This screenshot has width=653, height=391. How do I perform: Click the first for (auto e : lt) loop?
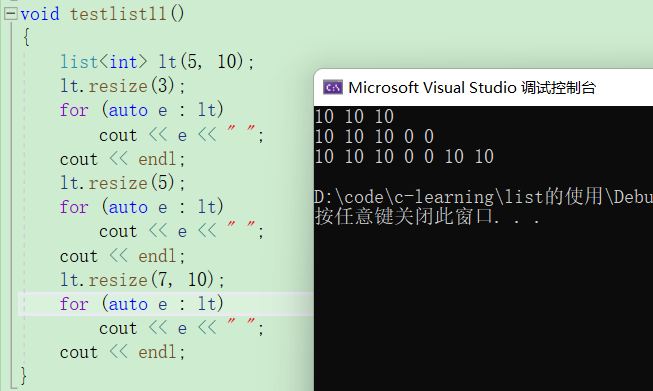[x=142, y=110]
